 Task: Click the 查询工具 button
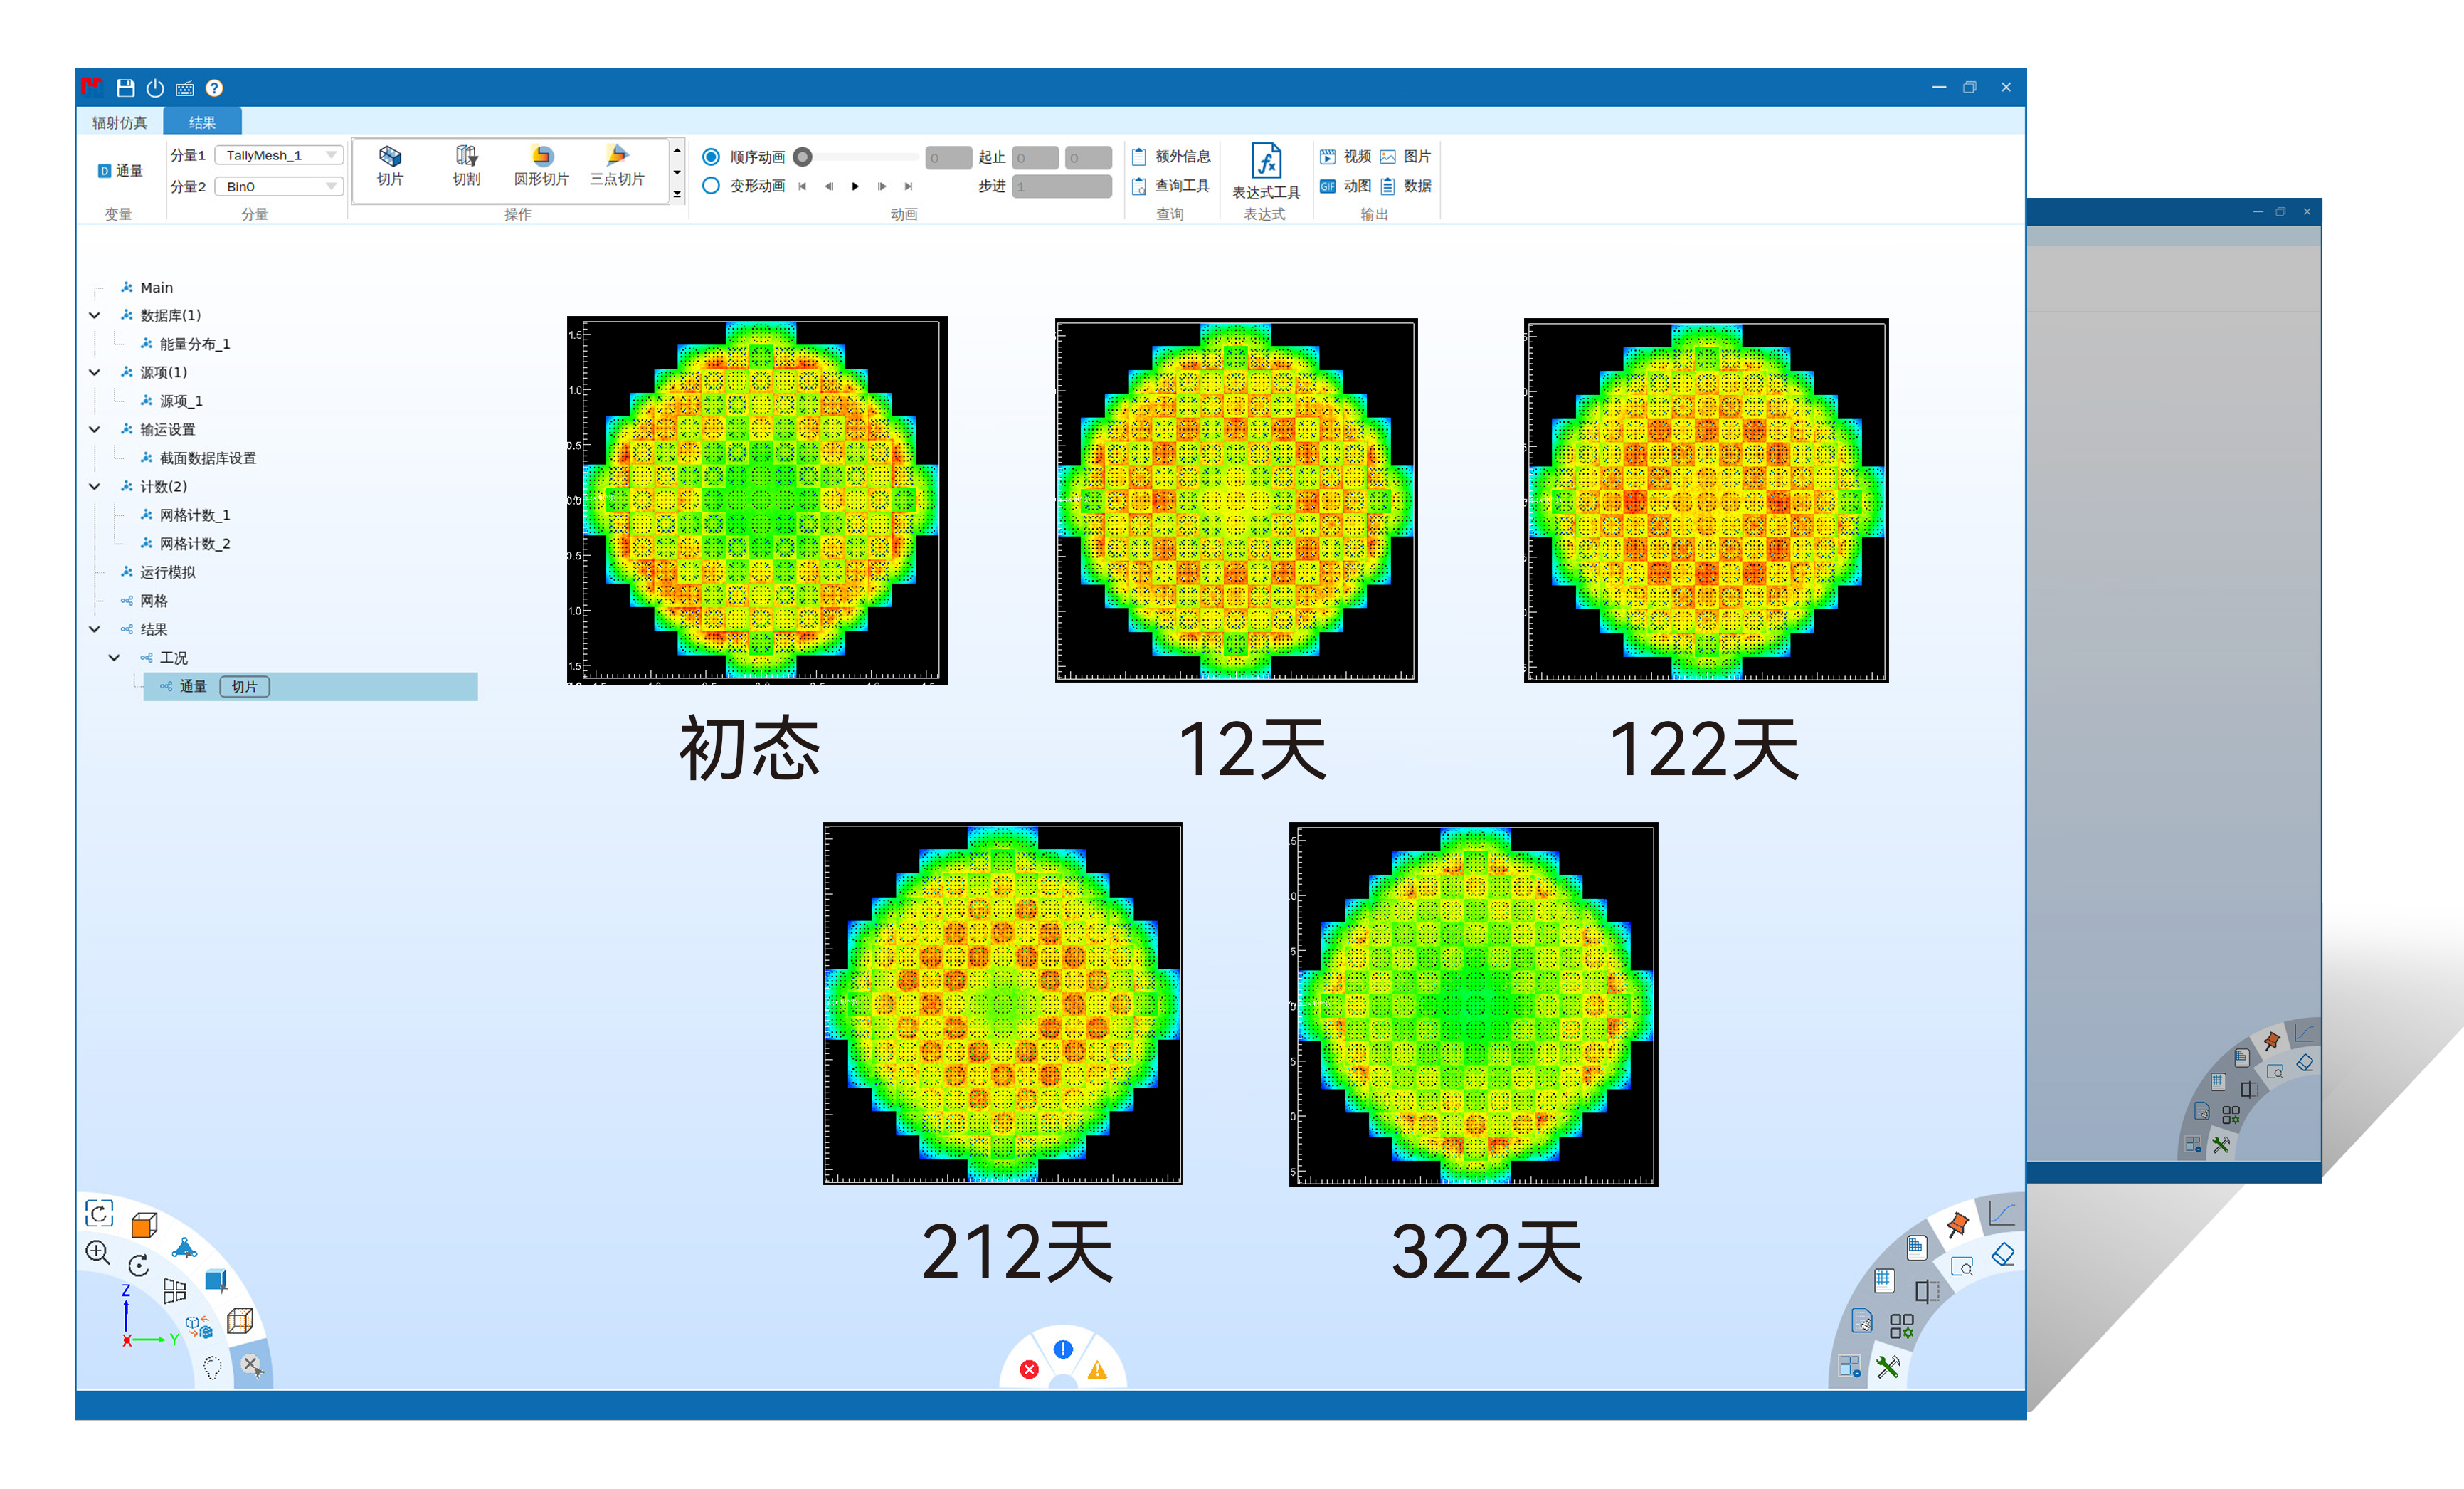click(1171, 186)
